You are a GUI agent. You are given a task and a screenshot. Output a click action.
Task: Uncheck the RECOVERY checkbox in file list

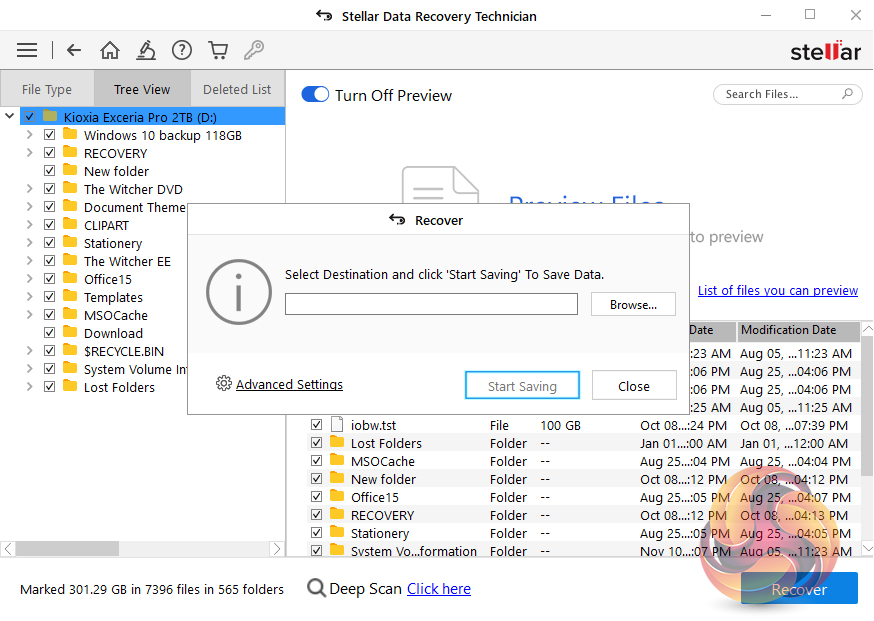tap(317, 515)
